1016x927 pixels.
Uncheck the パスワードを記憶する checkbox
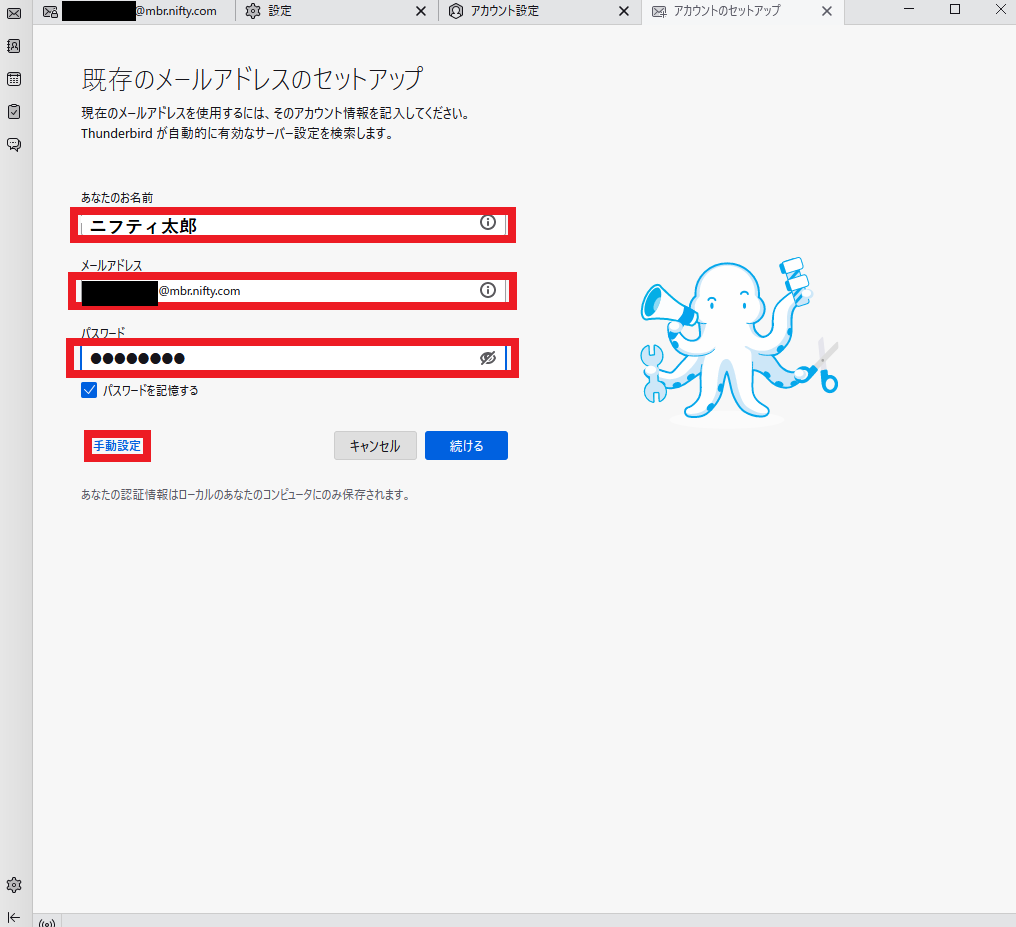89,390
